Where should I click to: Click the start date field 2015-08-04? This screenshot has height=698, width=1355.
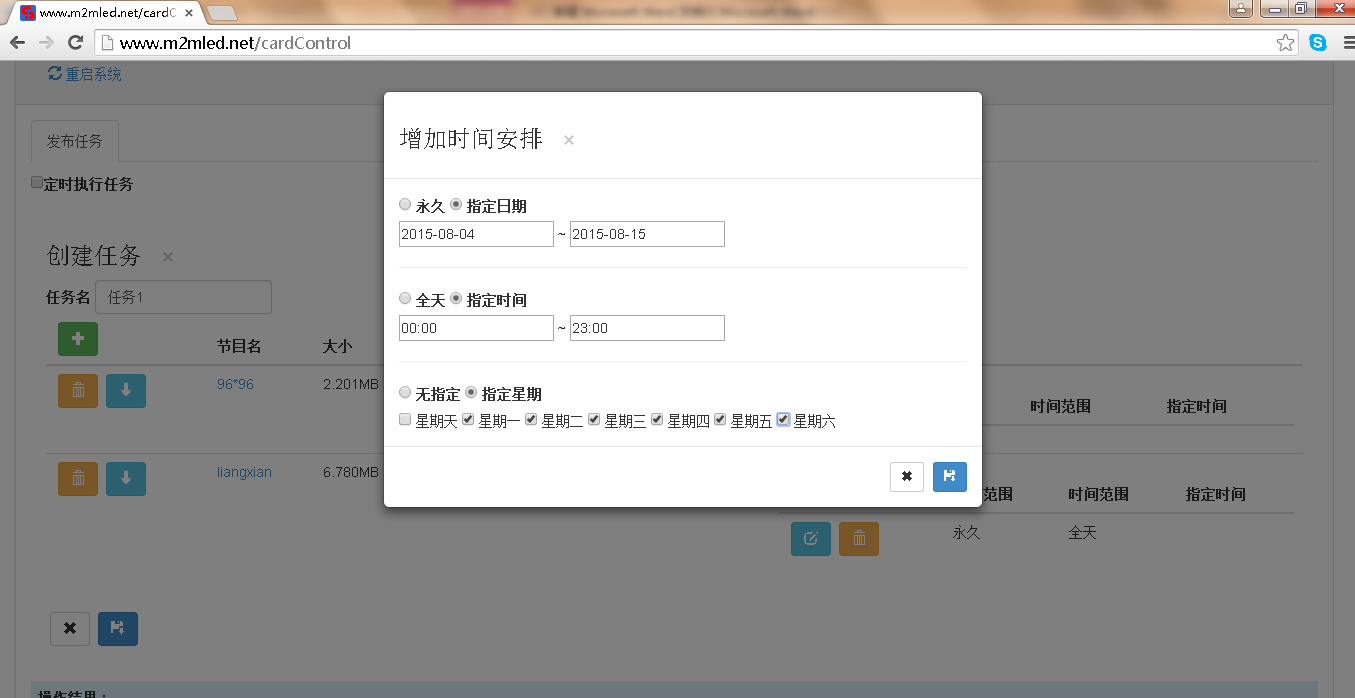coord(476,234)
